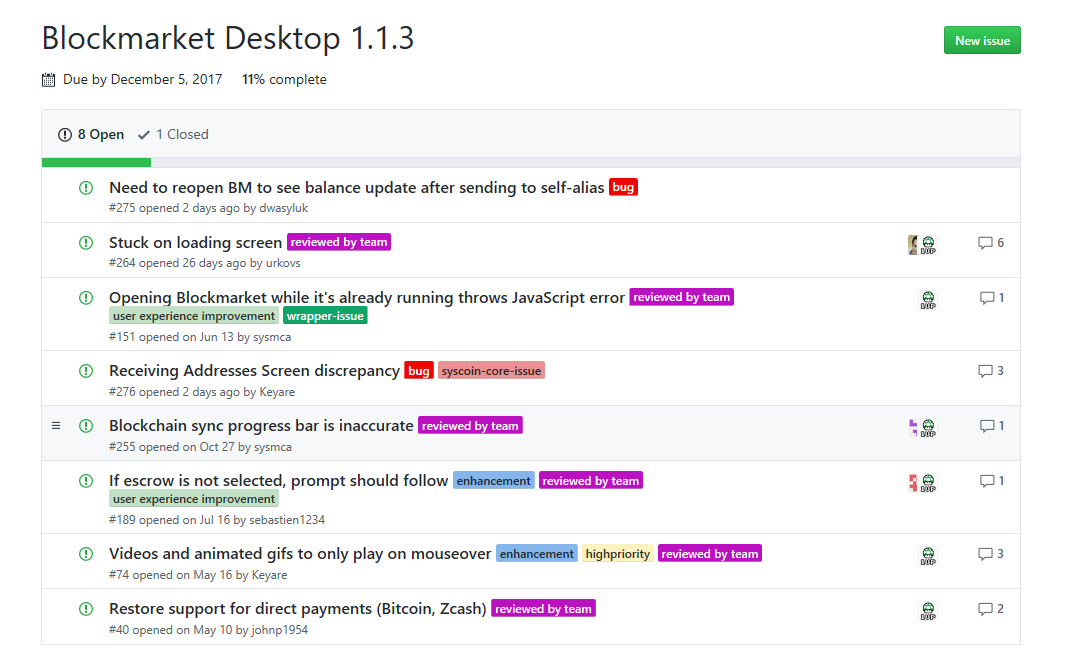Click open-issue icon for Blockchain sync issue
This screenshot has height=671, width=1074.
coord(86,426)
